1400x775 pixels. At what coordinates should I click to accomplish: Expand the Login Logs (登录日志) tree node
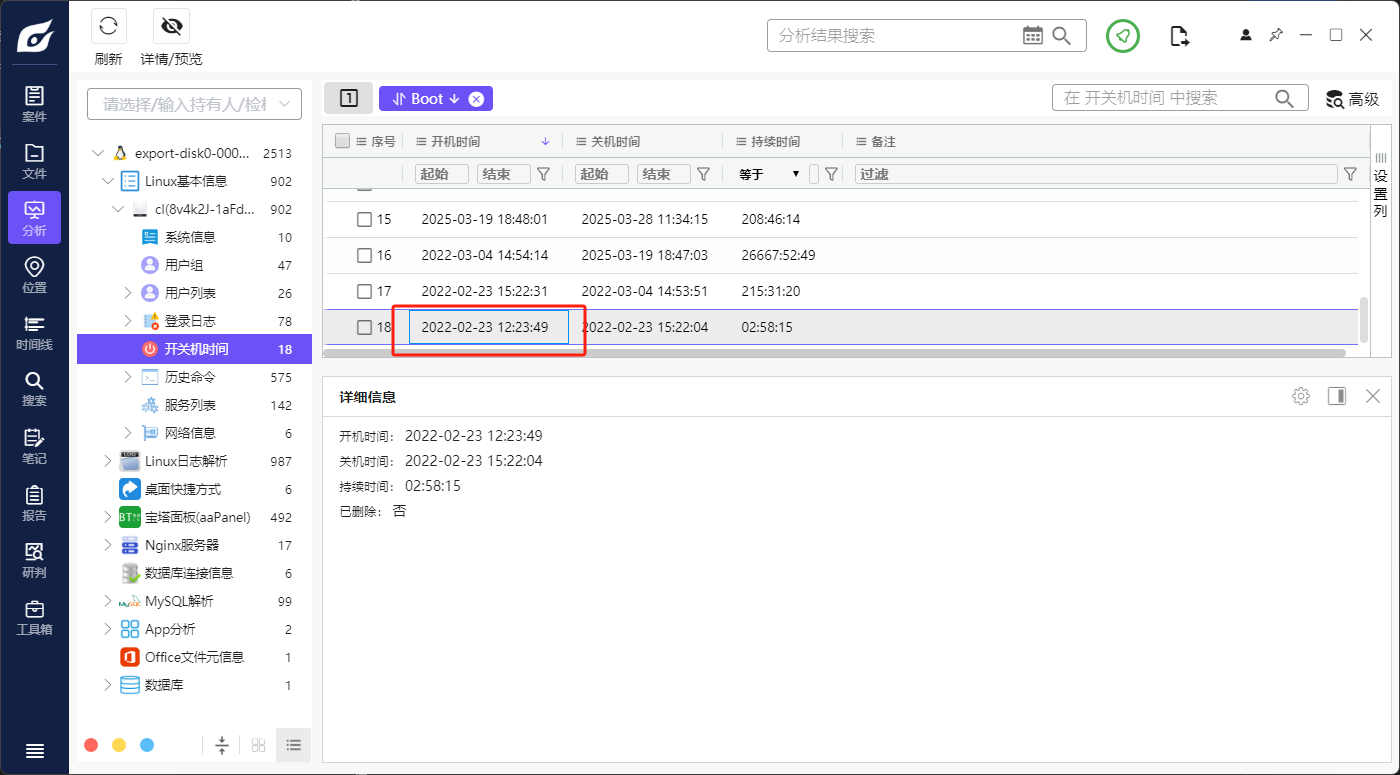click(127, 321)
